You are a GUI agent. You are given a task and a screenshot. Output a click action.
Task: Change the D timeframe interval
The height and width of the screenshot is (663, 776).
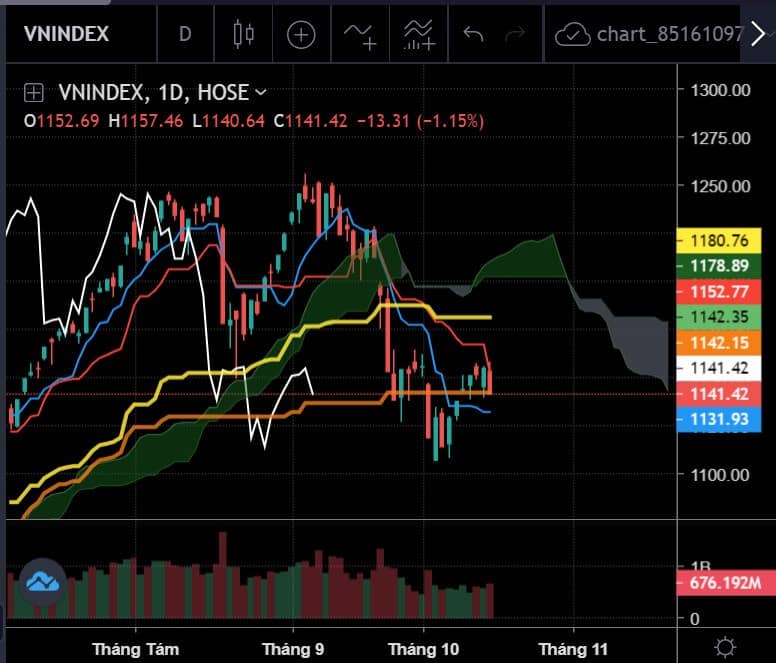pos(185,34)
